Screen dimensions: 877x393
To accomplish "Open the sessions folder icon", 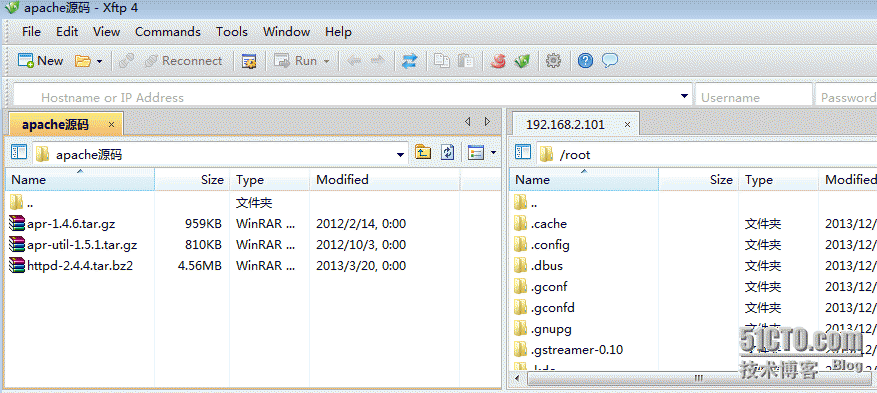I will pos(83,61).
